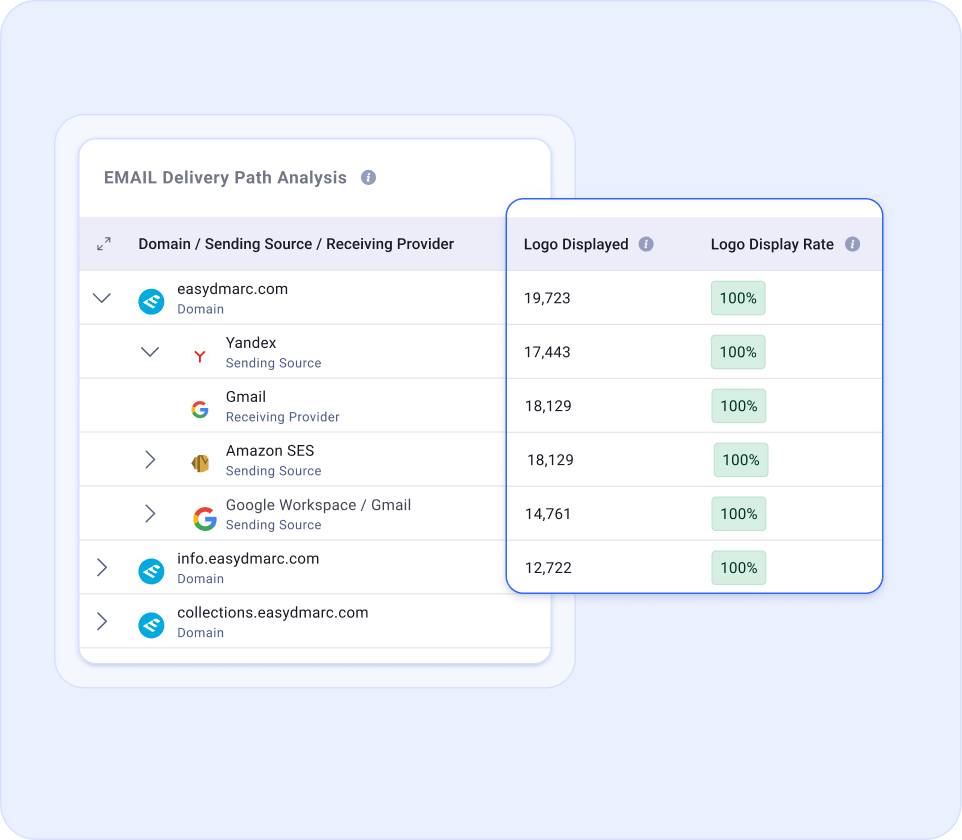Viewport: 962px width, 840px height.
Task: Click the Amazon SES label
Action: click(269, 451)
